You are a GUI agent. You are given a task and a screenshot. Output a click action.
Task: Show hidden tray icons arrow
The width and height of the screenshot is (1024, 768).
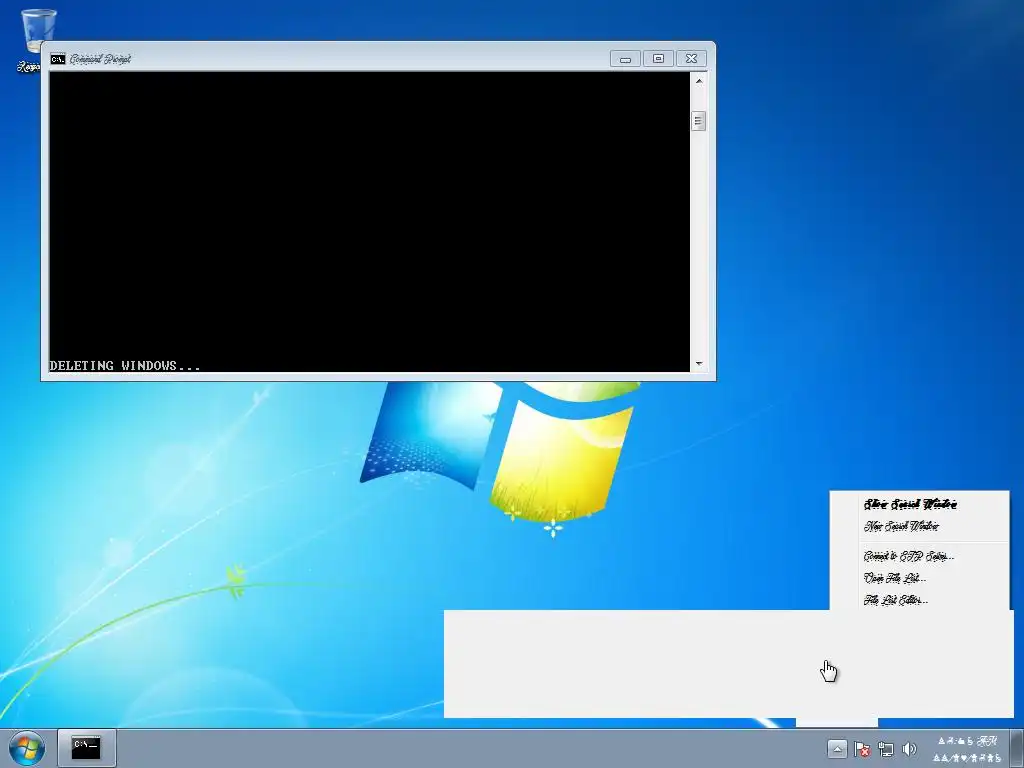(x=837, y=748)
